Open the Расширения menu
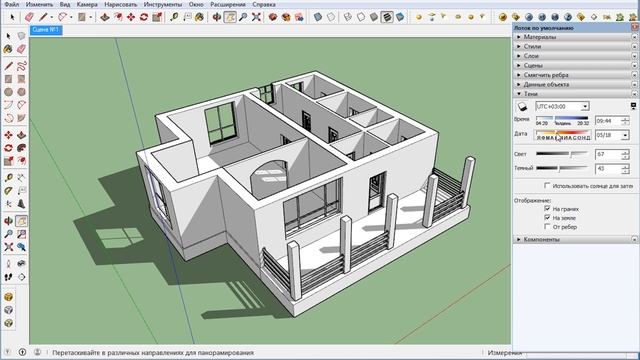The width and height of the screenshot is (640, 360). (x=228, y=4)
